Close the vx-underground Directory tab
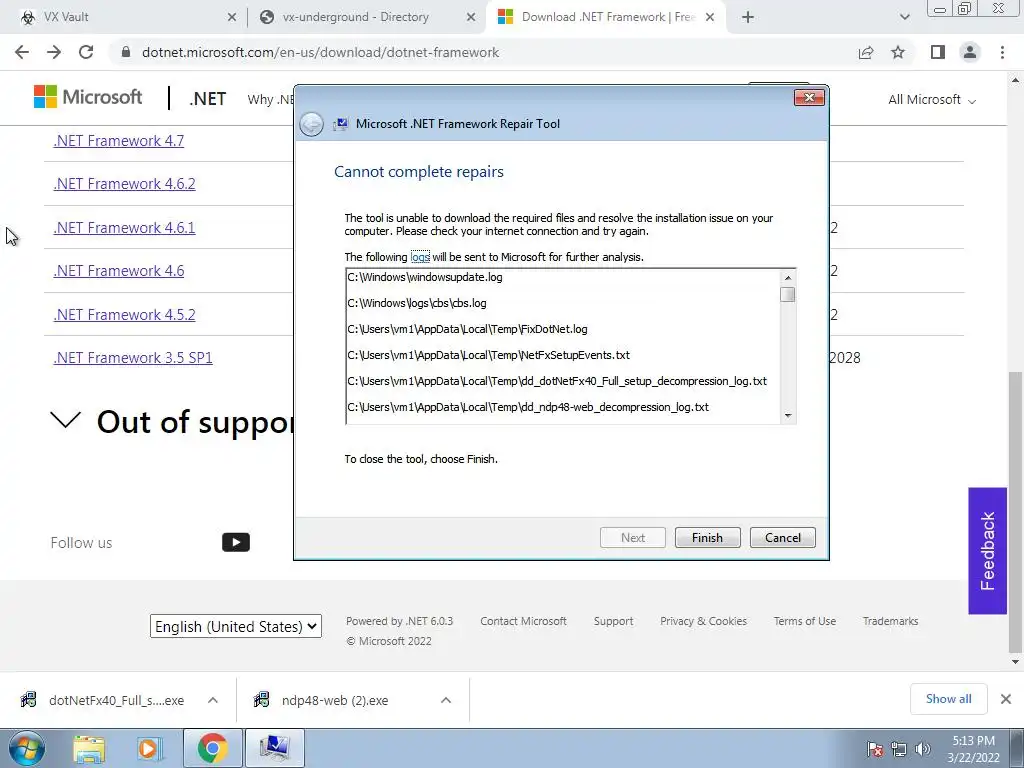1024x768 pixels. tap(471, 18)
